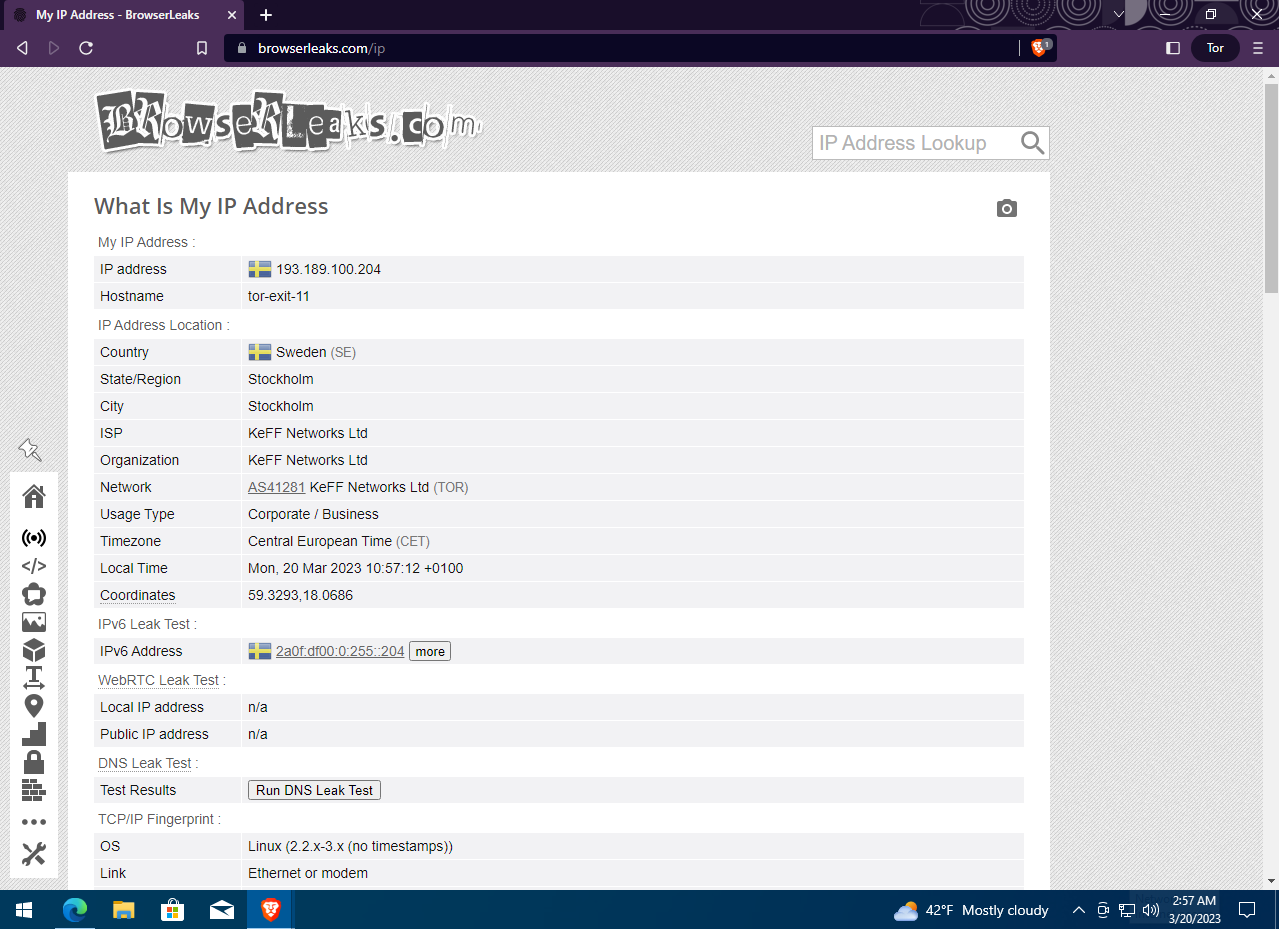This screenshot has height=929, width=1279.
Task: Click the 'more' button beside the IPv6 address
Action: 430,651
